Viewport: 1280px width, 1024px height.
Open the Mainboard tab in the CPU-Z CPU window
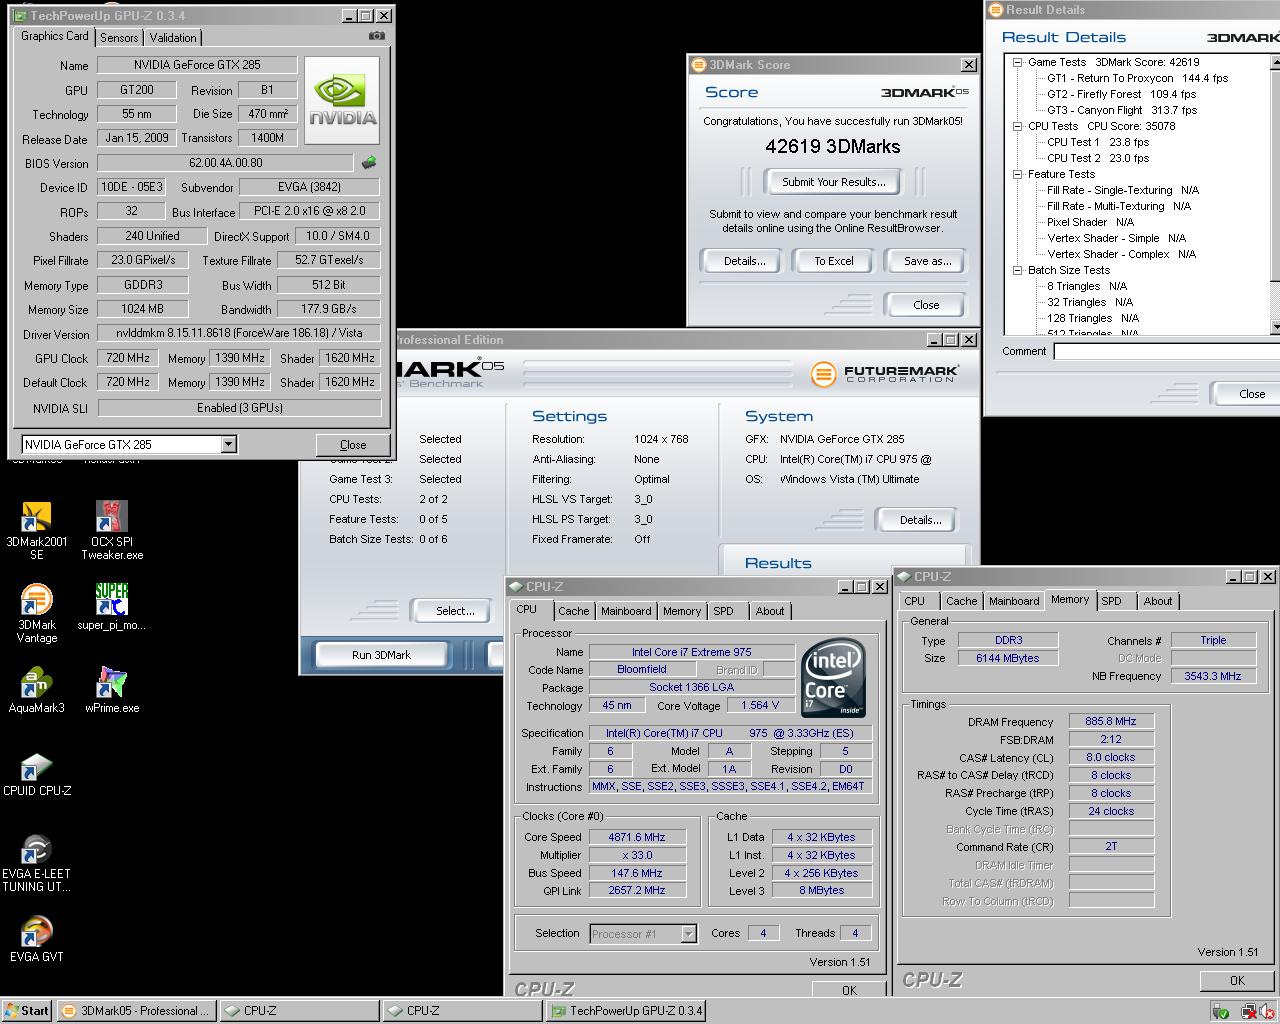[x=627, y=611]
